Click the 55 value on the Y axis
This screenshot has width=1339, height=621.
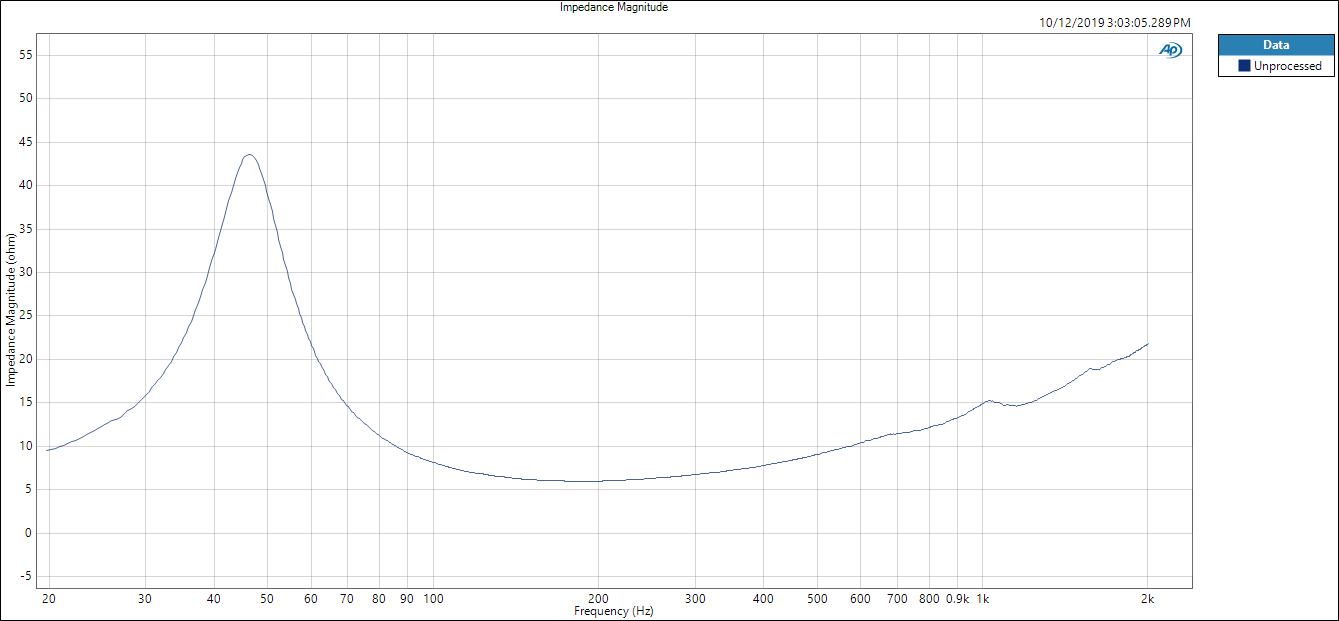[x=28, y=55]
